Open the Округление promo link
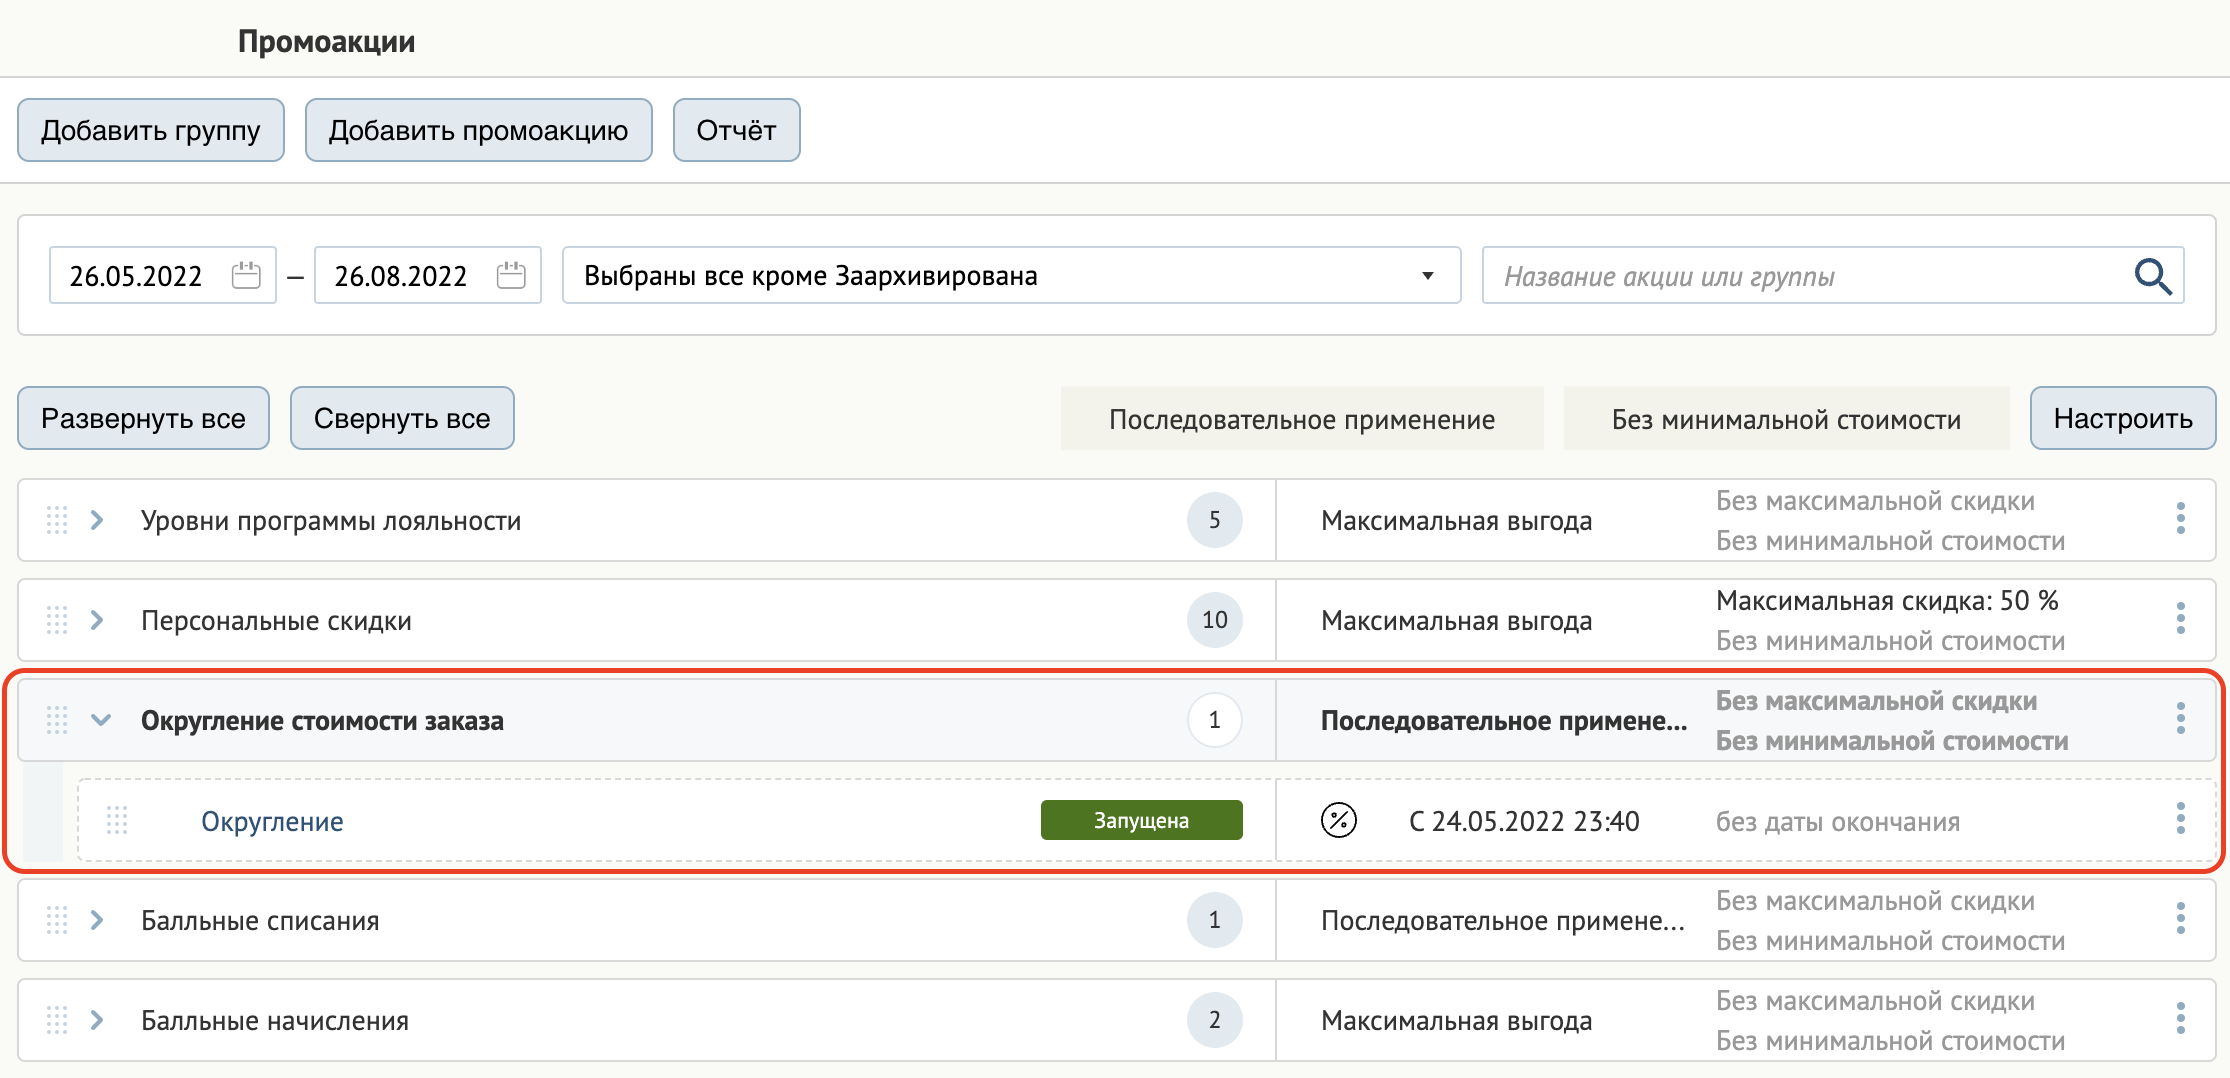Screen dimensions: 2230x1078 [272, 821]
